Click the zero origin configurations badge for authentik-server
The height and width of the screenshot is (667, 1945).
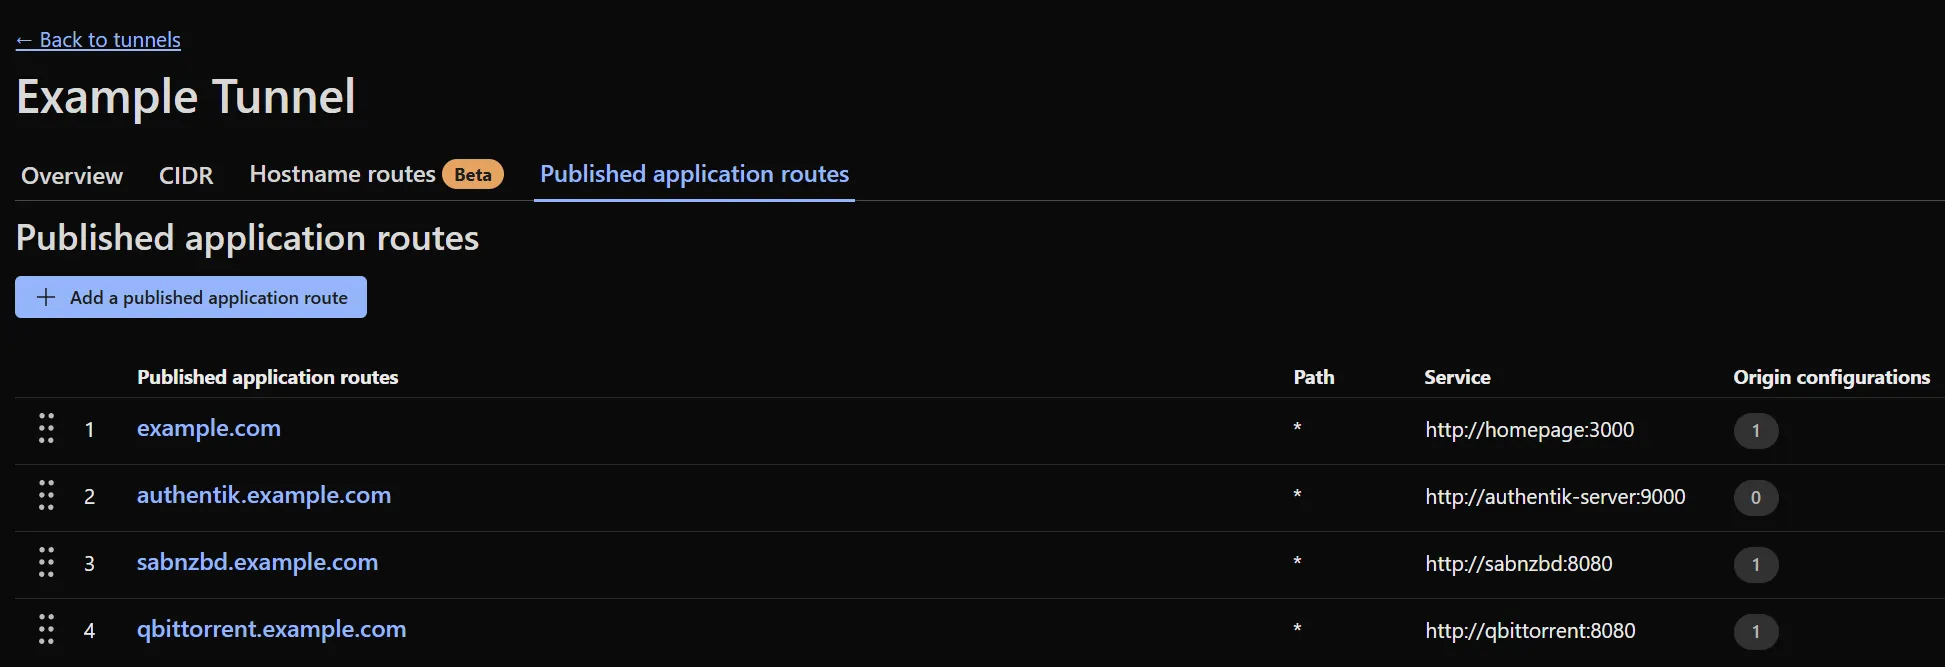[1757, 498]
